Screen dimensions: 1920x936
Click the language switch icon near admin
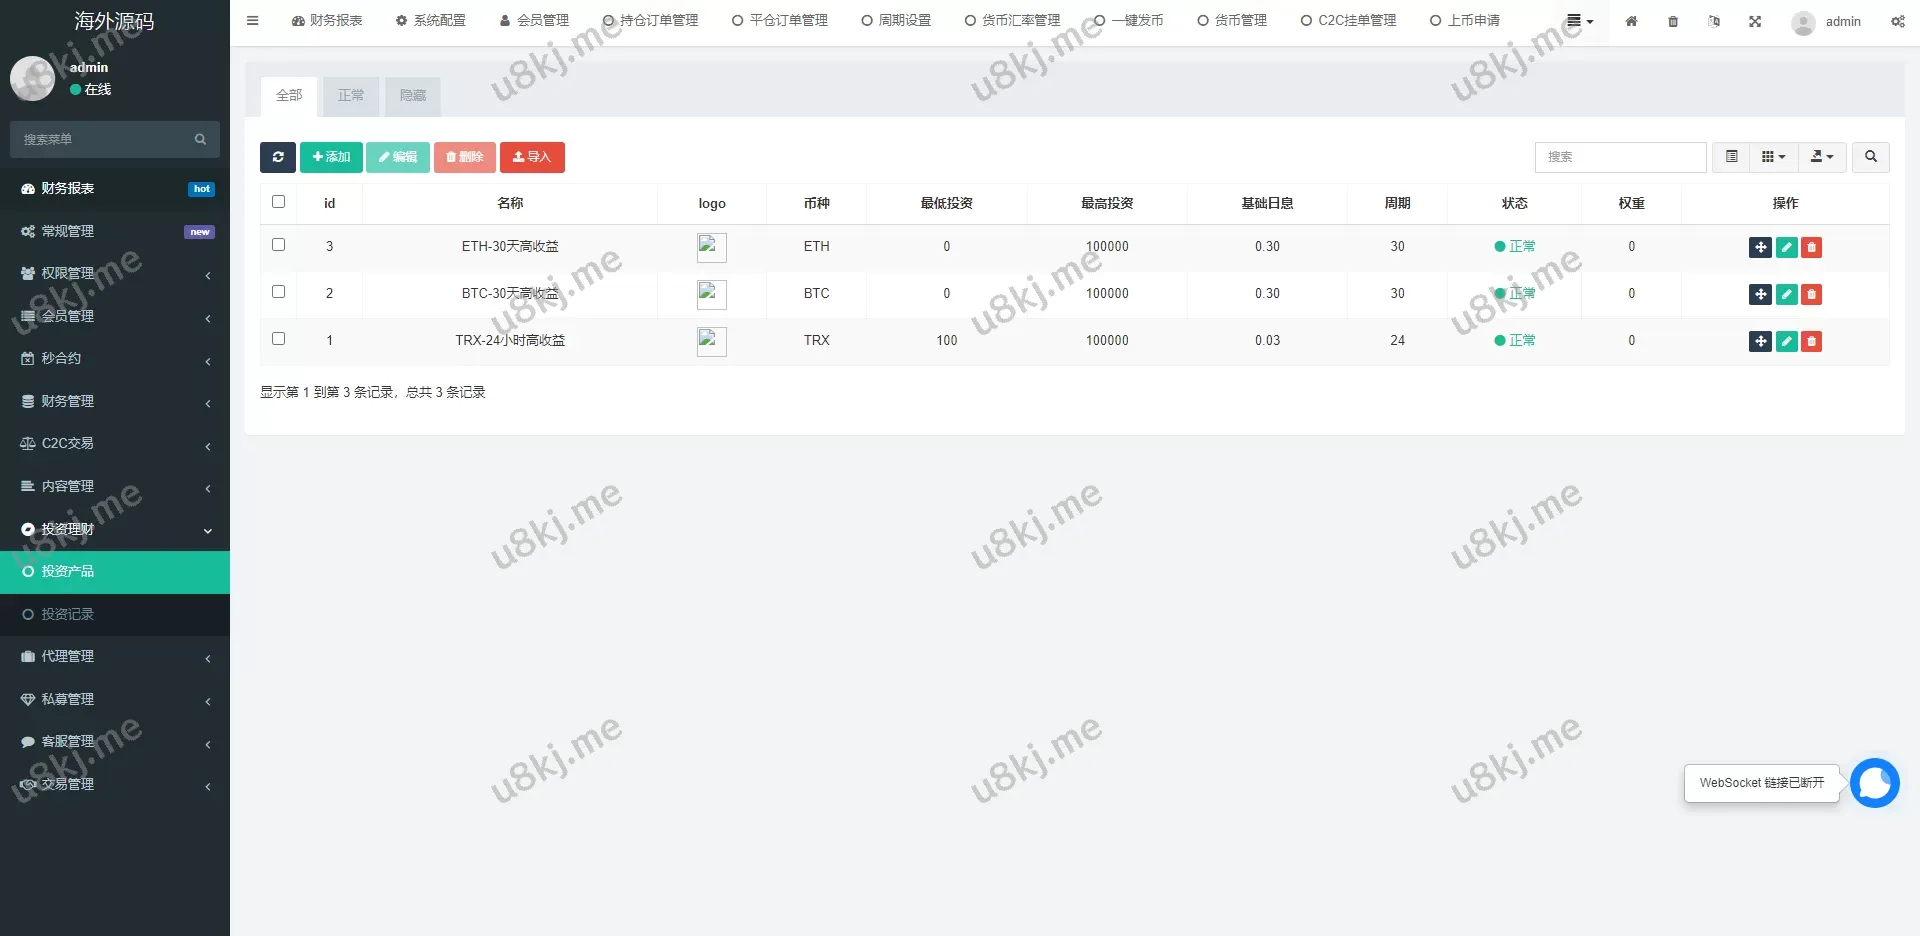1714,21
